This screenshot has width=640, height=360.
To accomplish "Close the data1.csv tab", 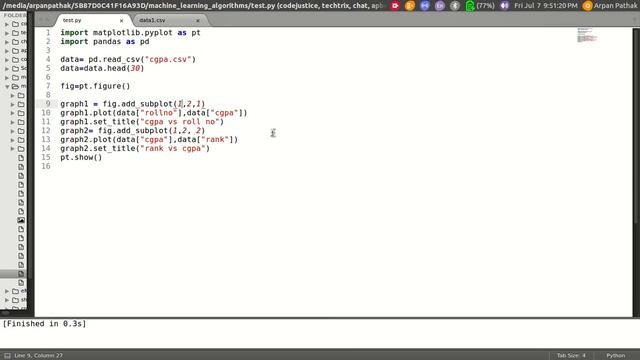I will tap(198, 20).
